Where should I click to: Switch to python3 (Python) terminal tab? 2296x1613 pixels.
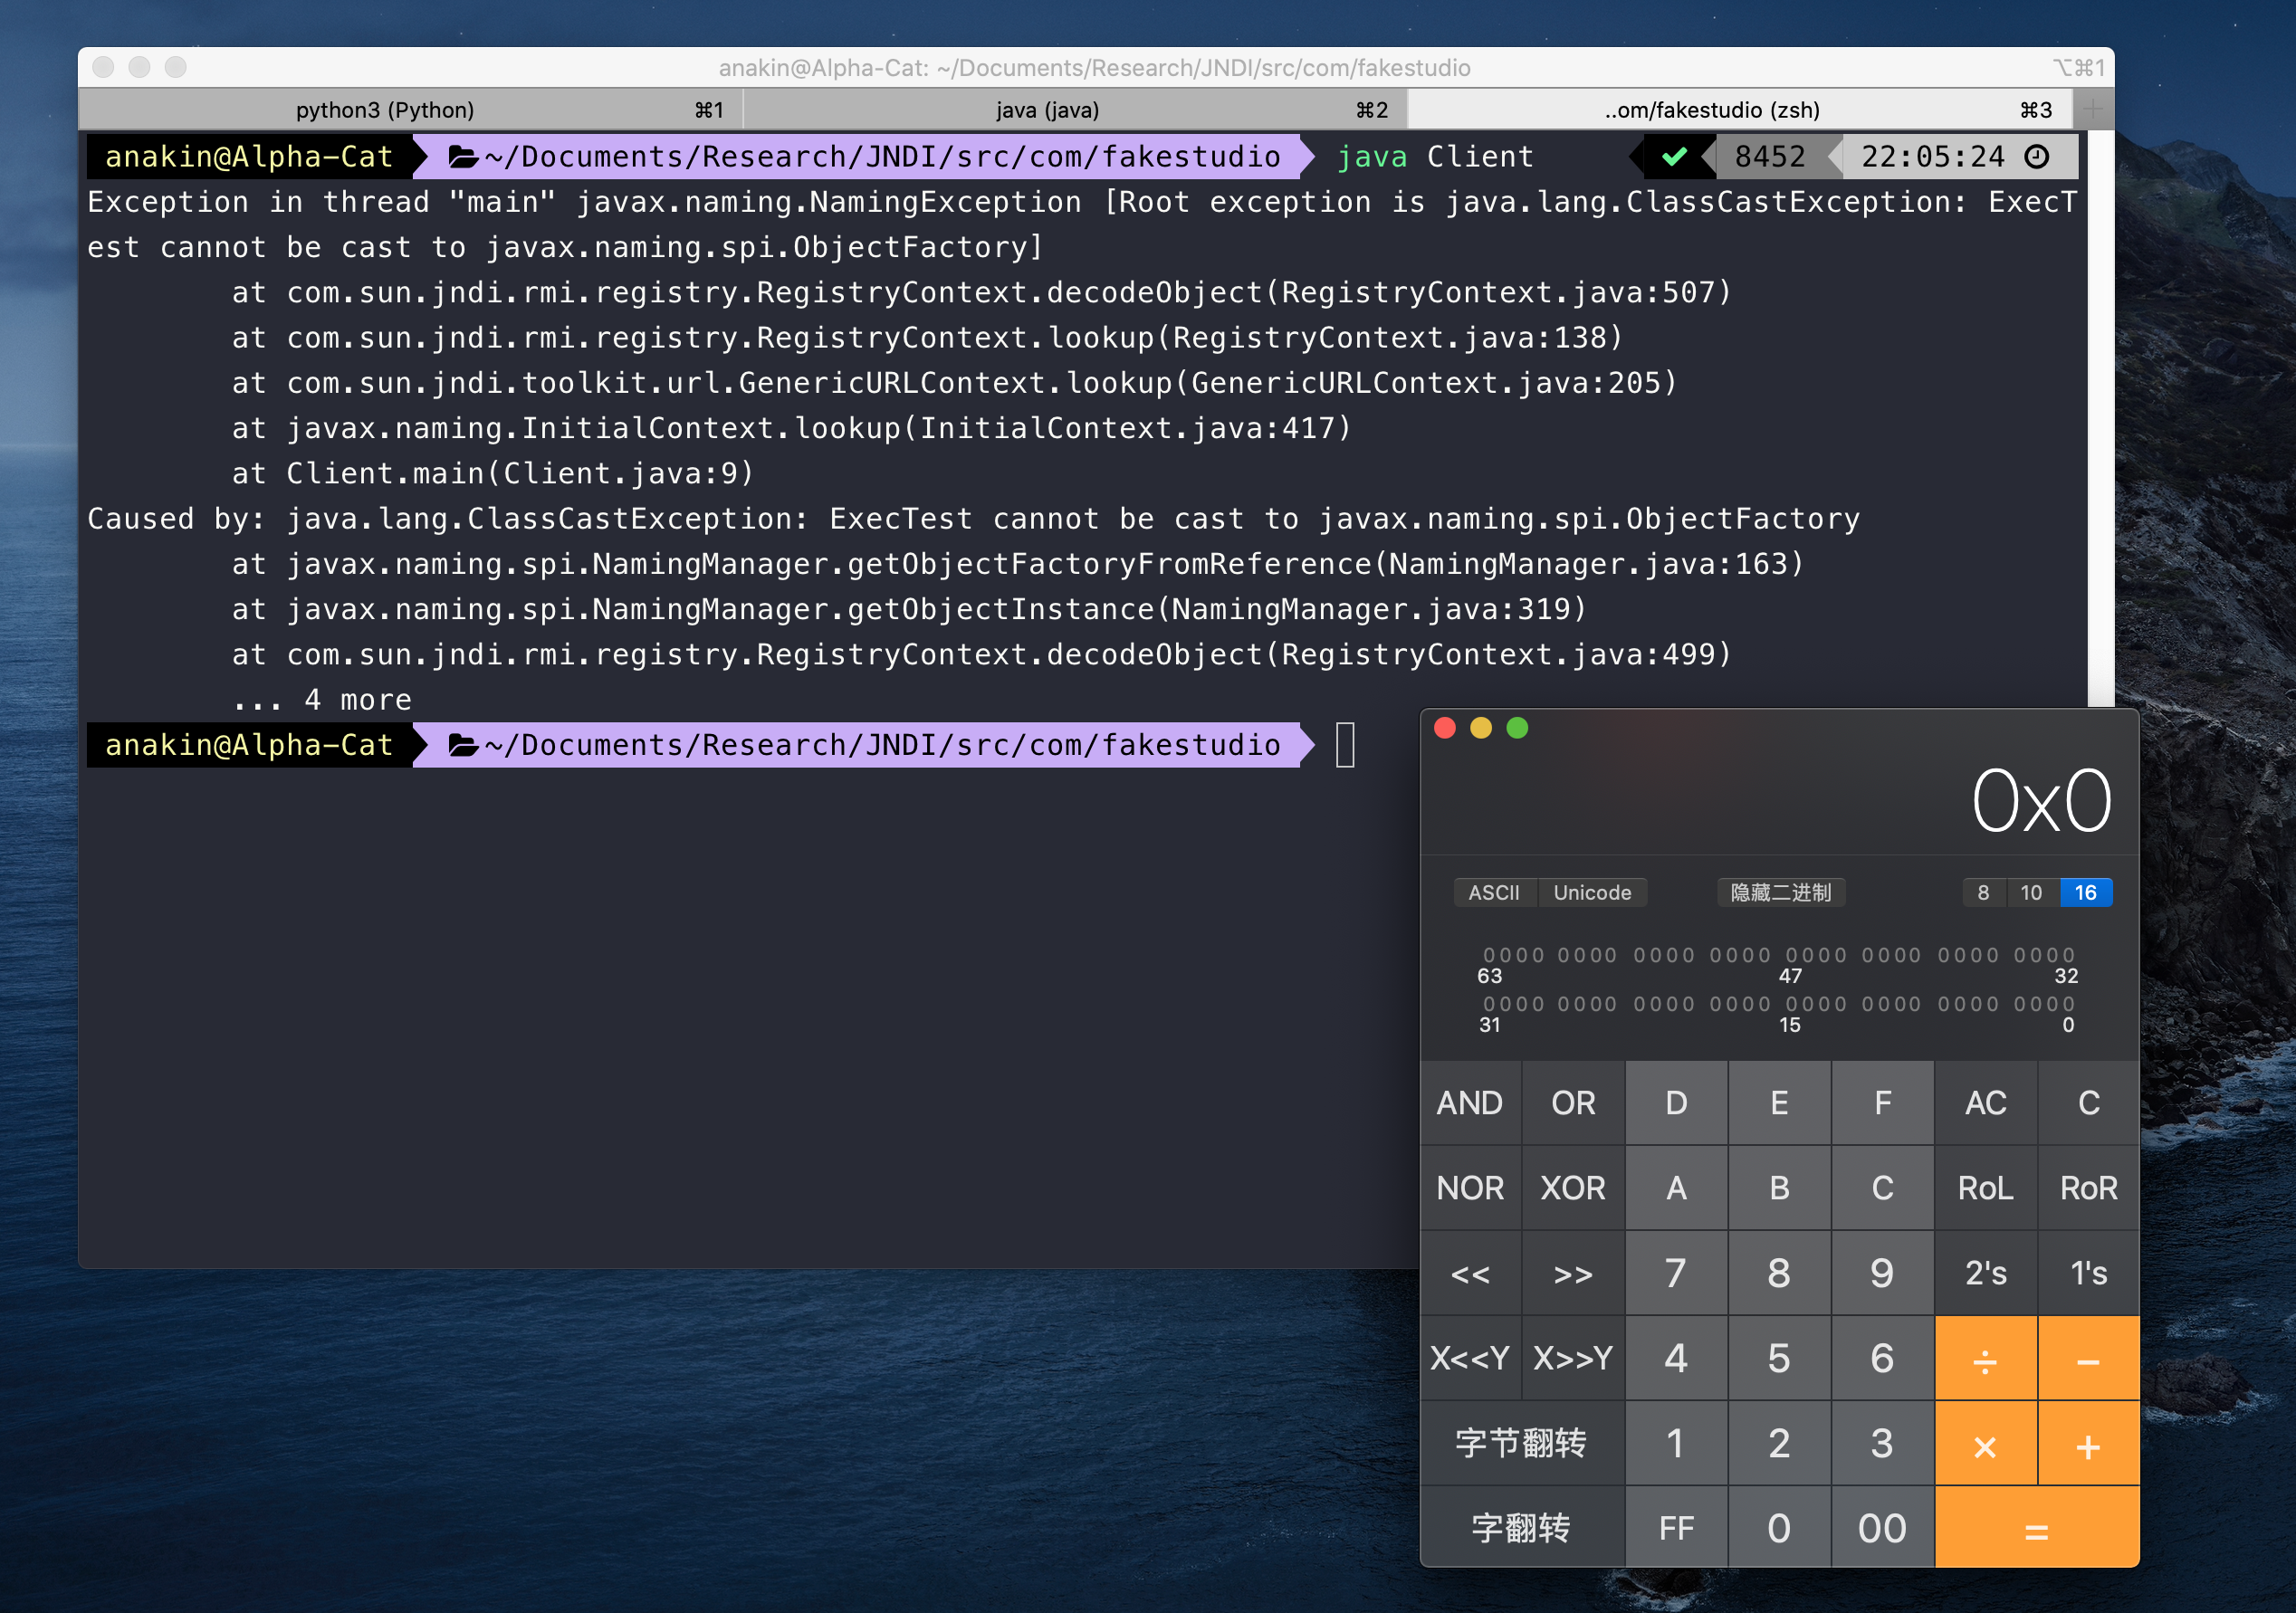click(385, 109)
